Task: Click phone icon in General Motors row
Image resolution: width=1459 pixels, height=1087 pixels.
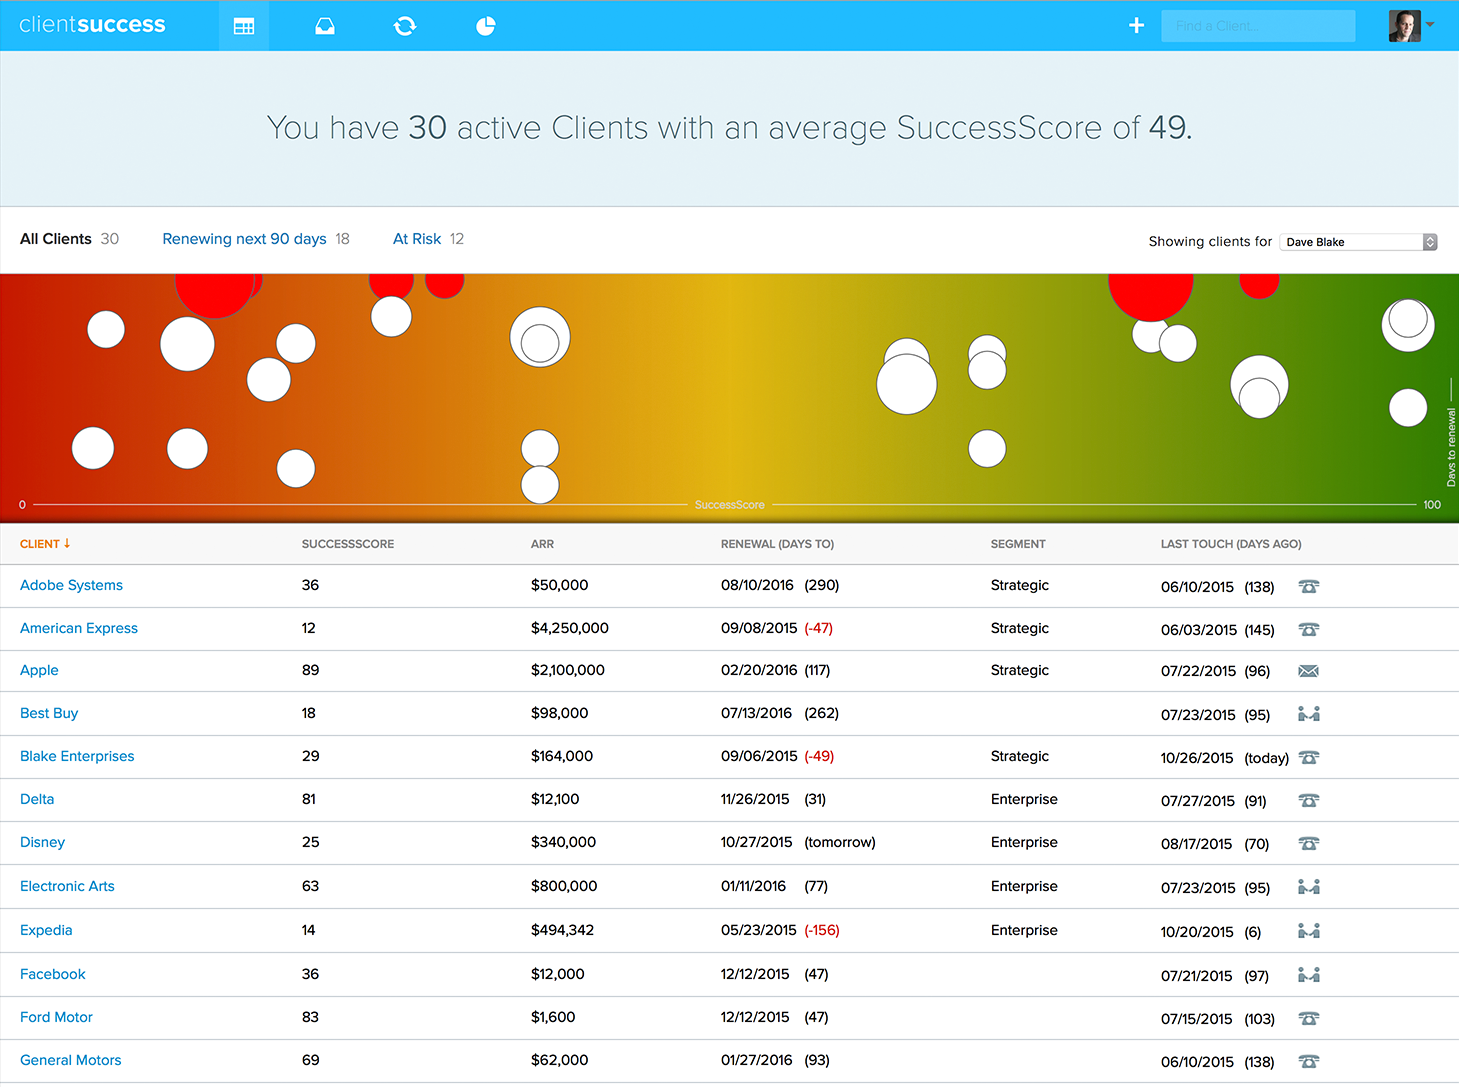Action: pyautogui.click(x=1309, y=1061)
